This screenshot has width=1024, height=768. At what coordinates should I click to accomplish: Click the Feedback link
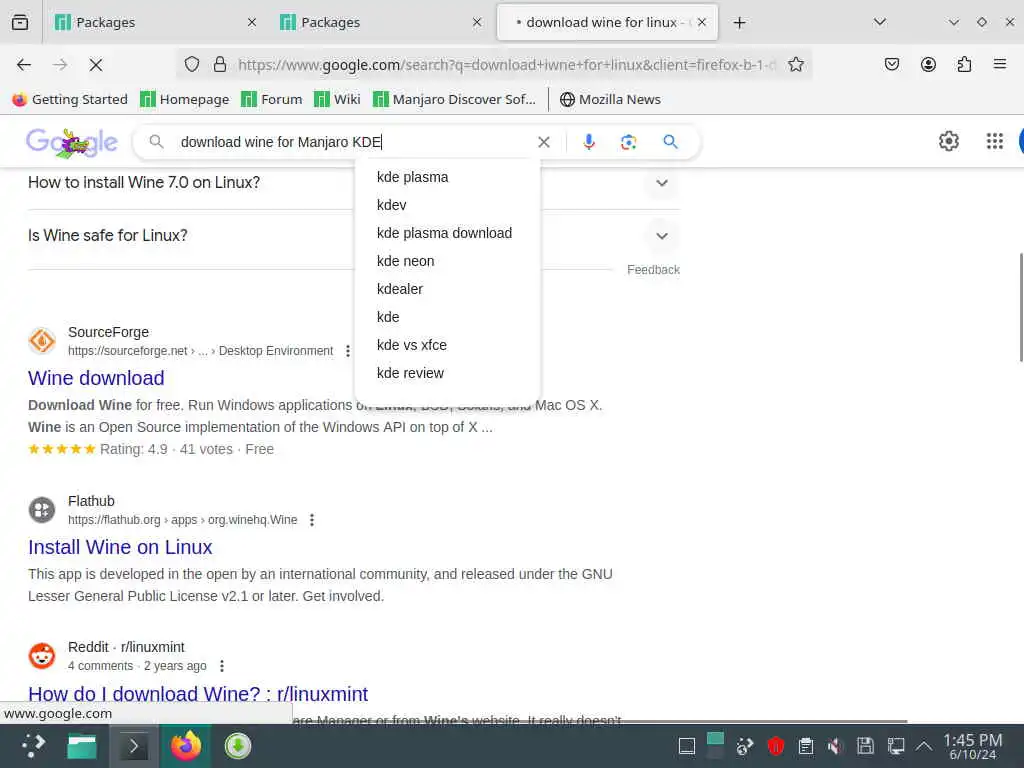(x=653, y=270)
